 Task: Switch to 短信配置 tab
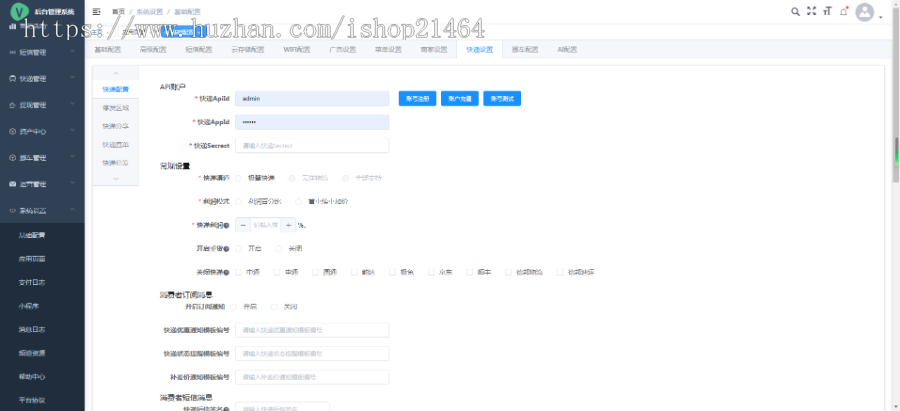(199, 50)
